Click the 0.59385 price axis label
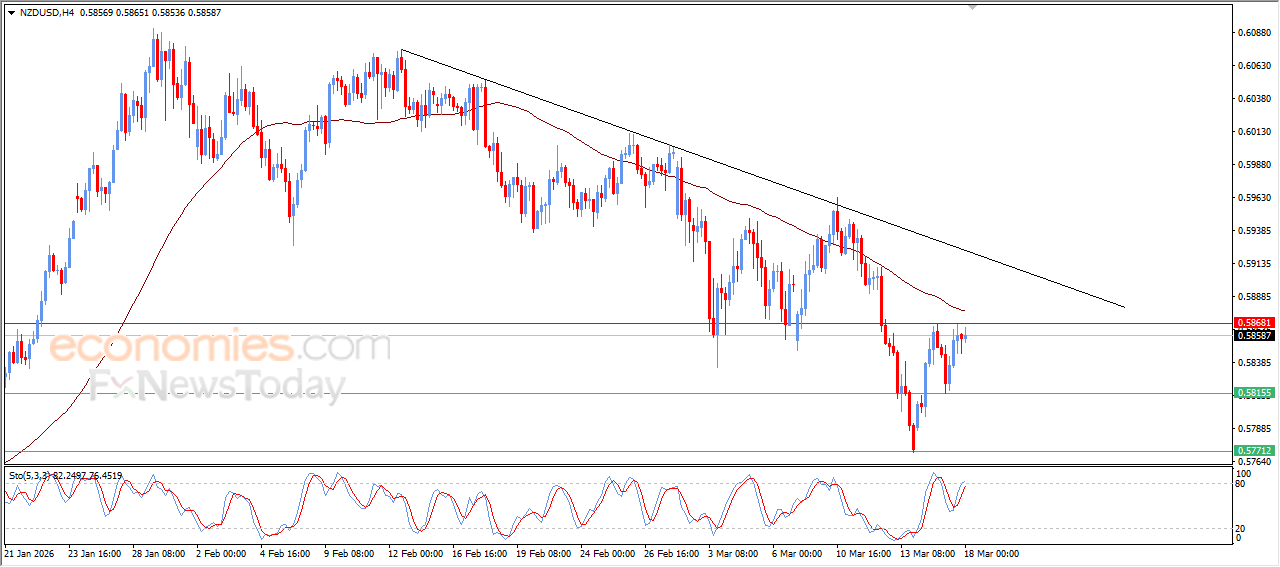 [x=1254, y=231]
